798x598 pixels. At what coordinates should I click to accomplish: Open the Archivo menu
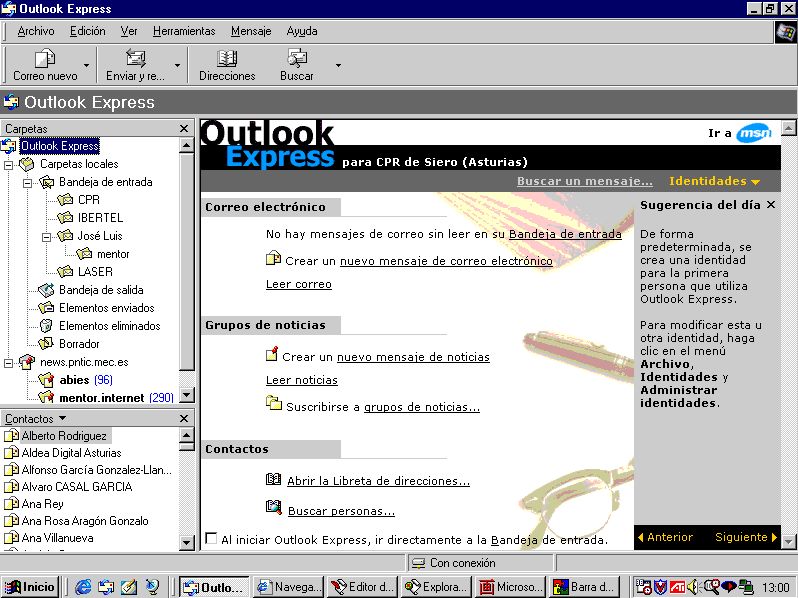point(36,31)
